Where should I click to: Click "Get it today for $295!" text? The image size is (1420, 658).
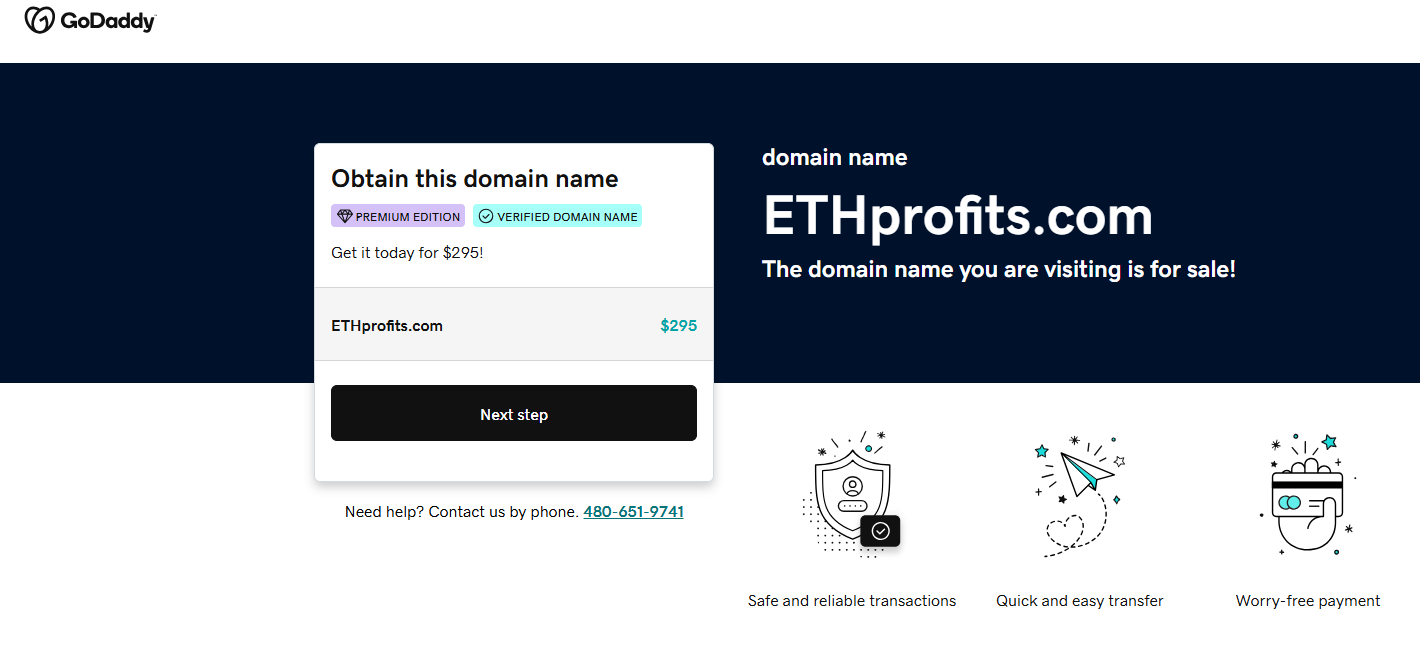[x=407, y=253]
